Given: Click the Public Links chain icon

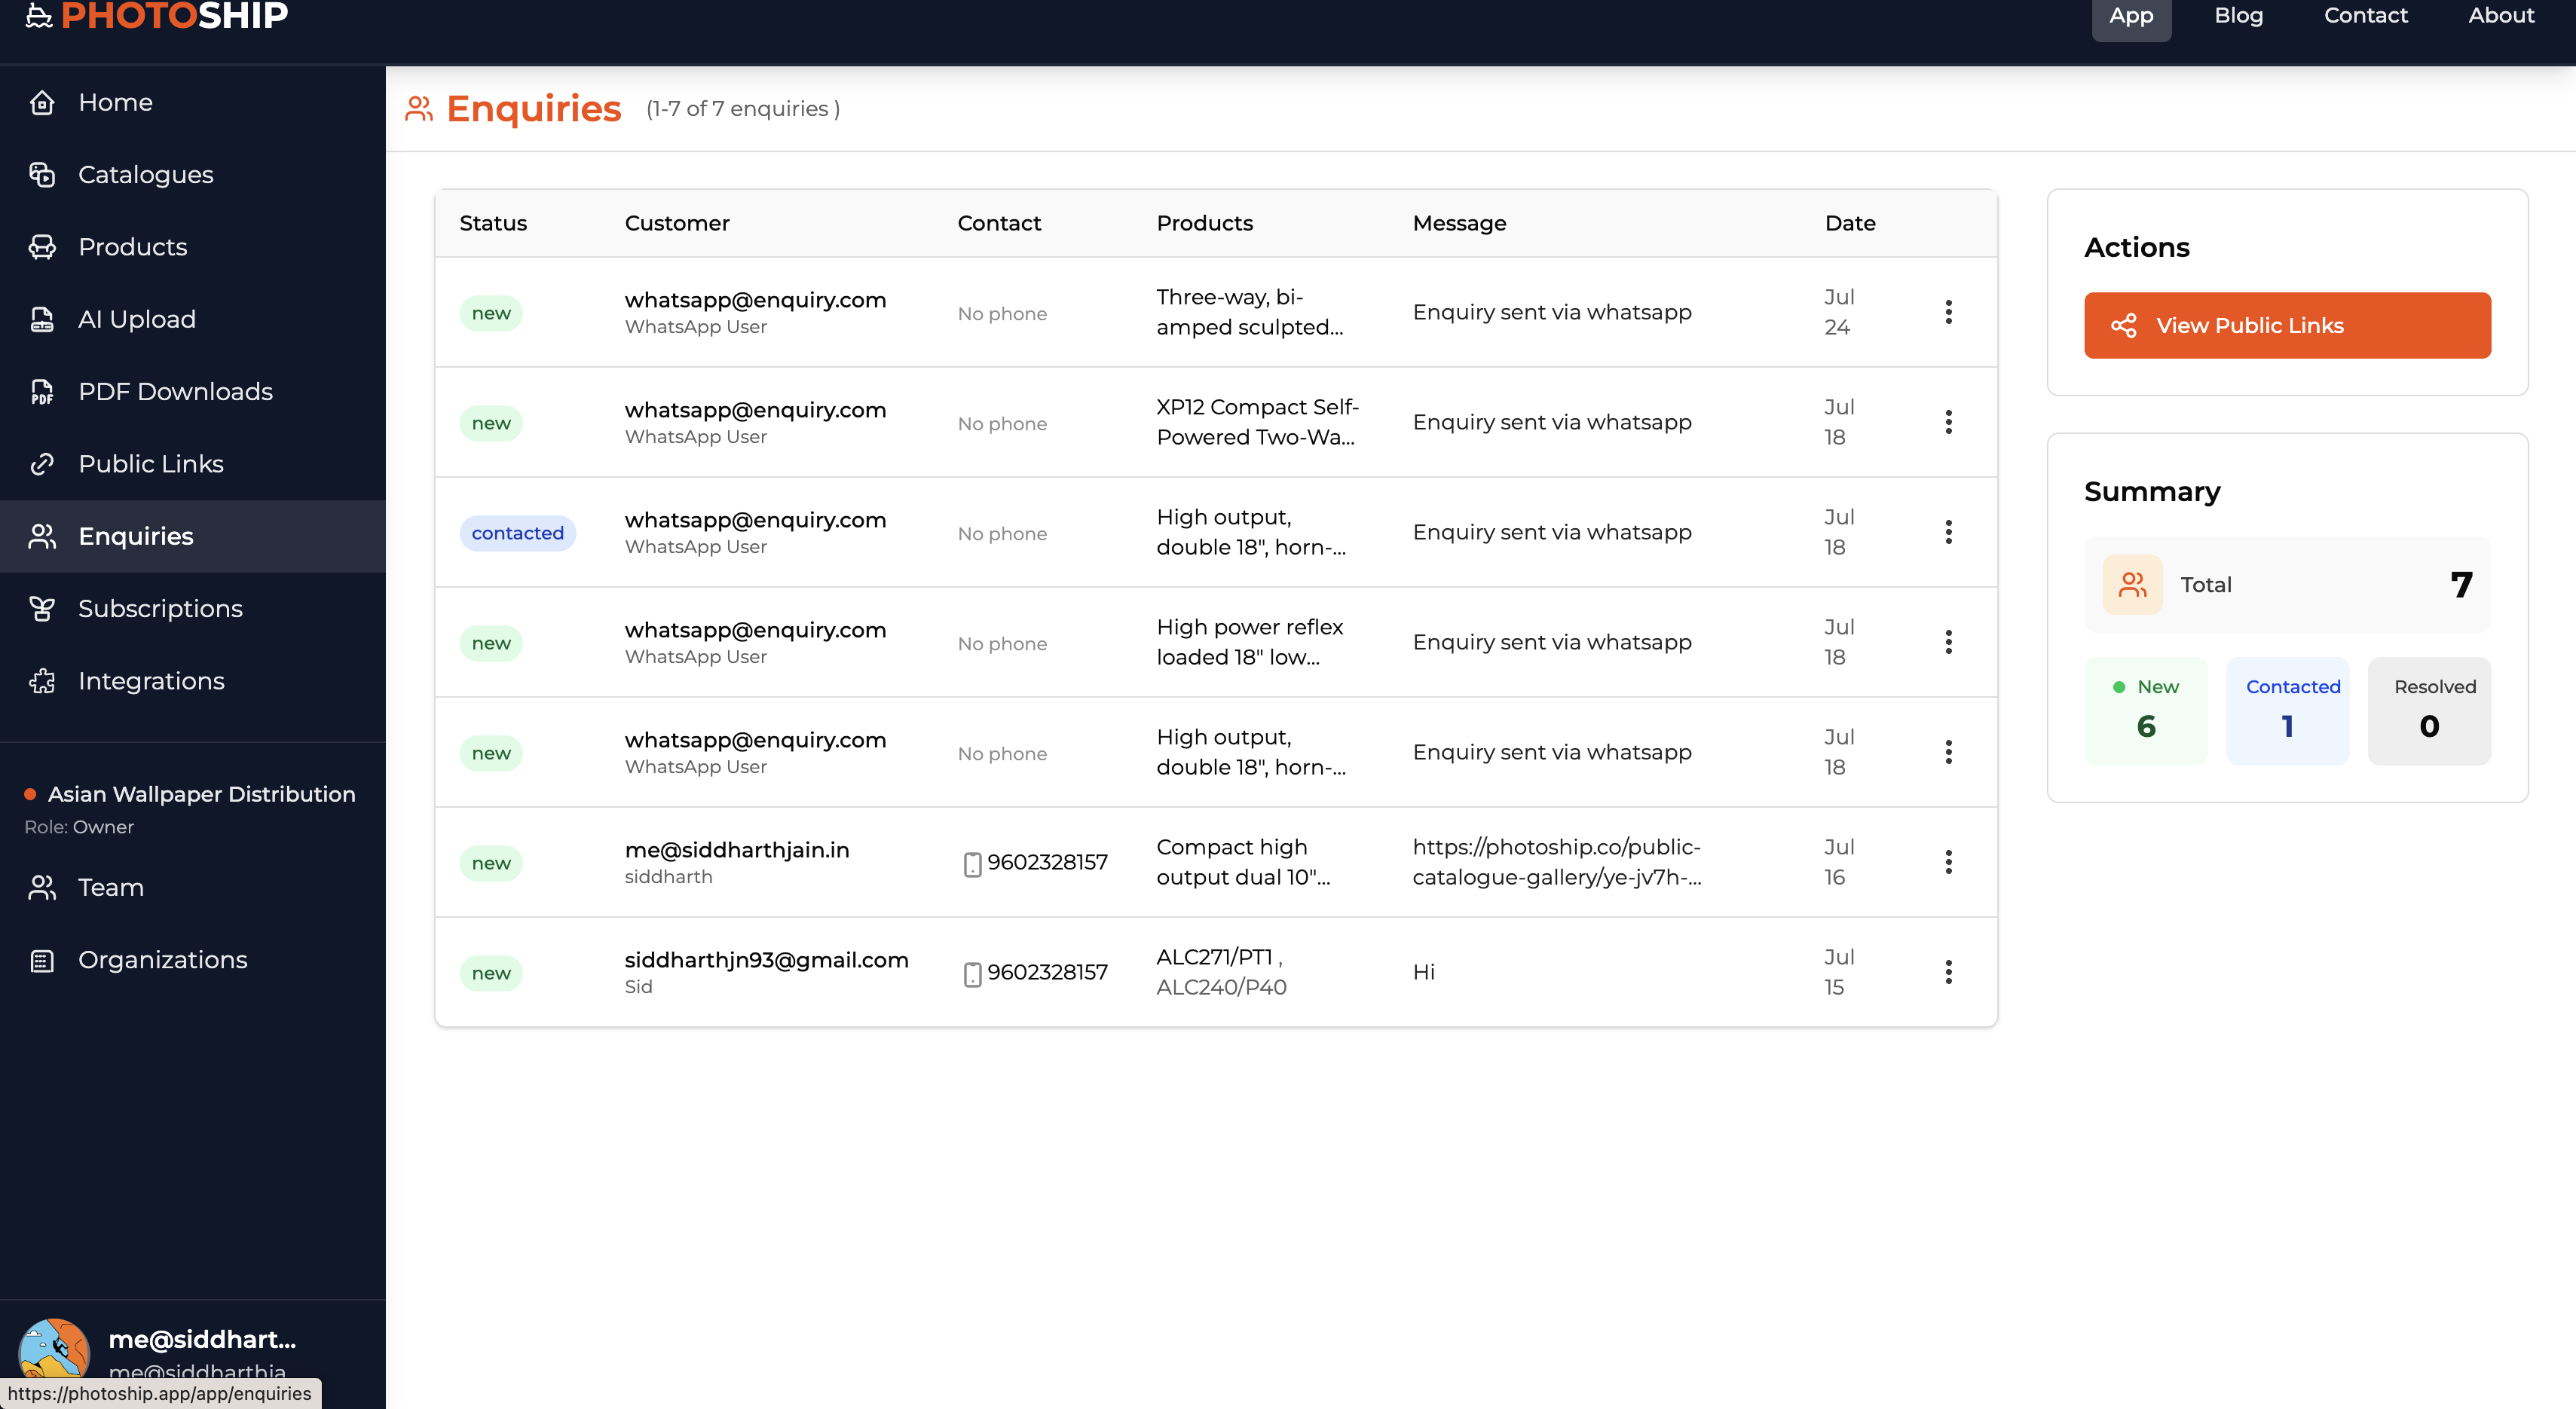Looking at the screenshot, I should [42, 464].
